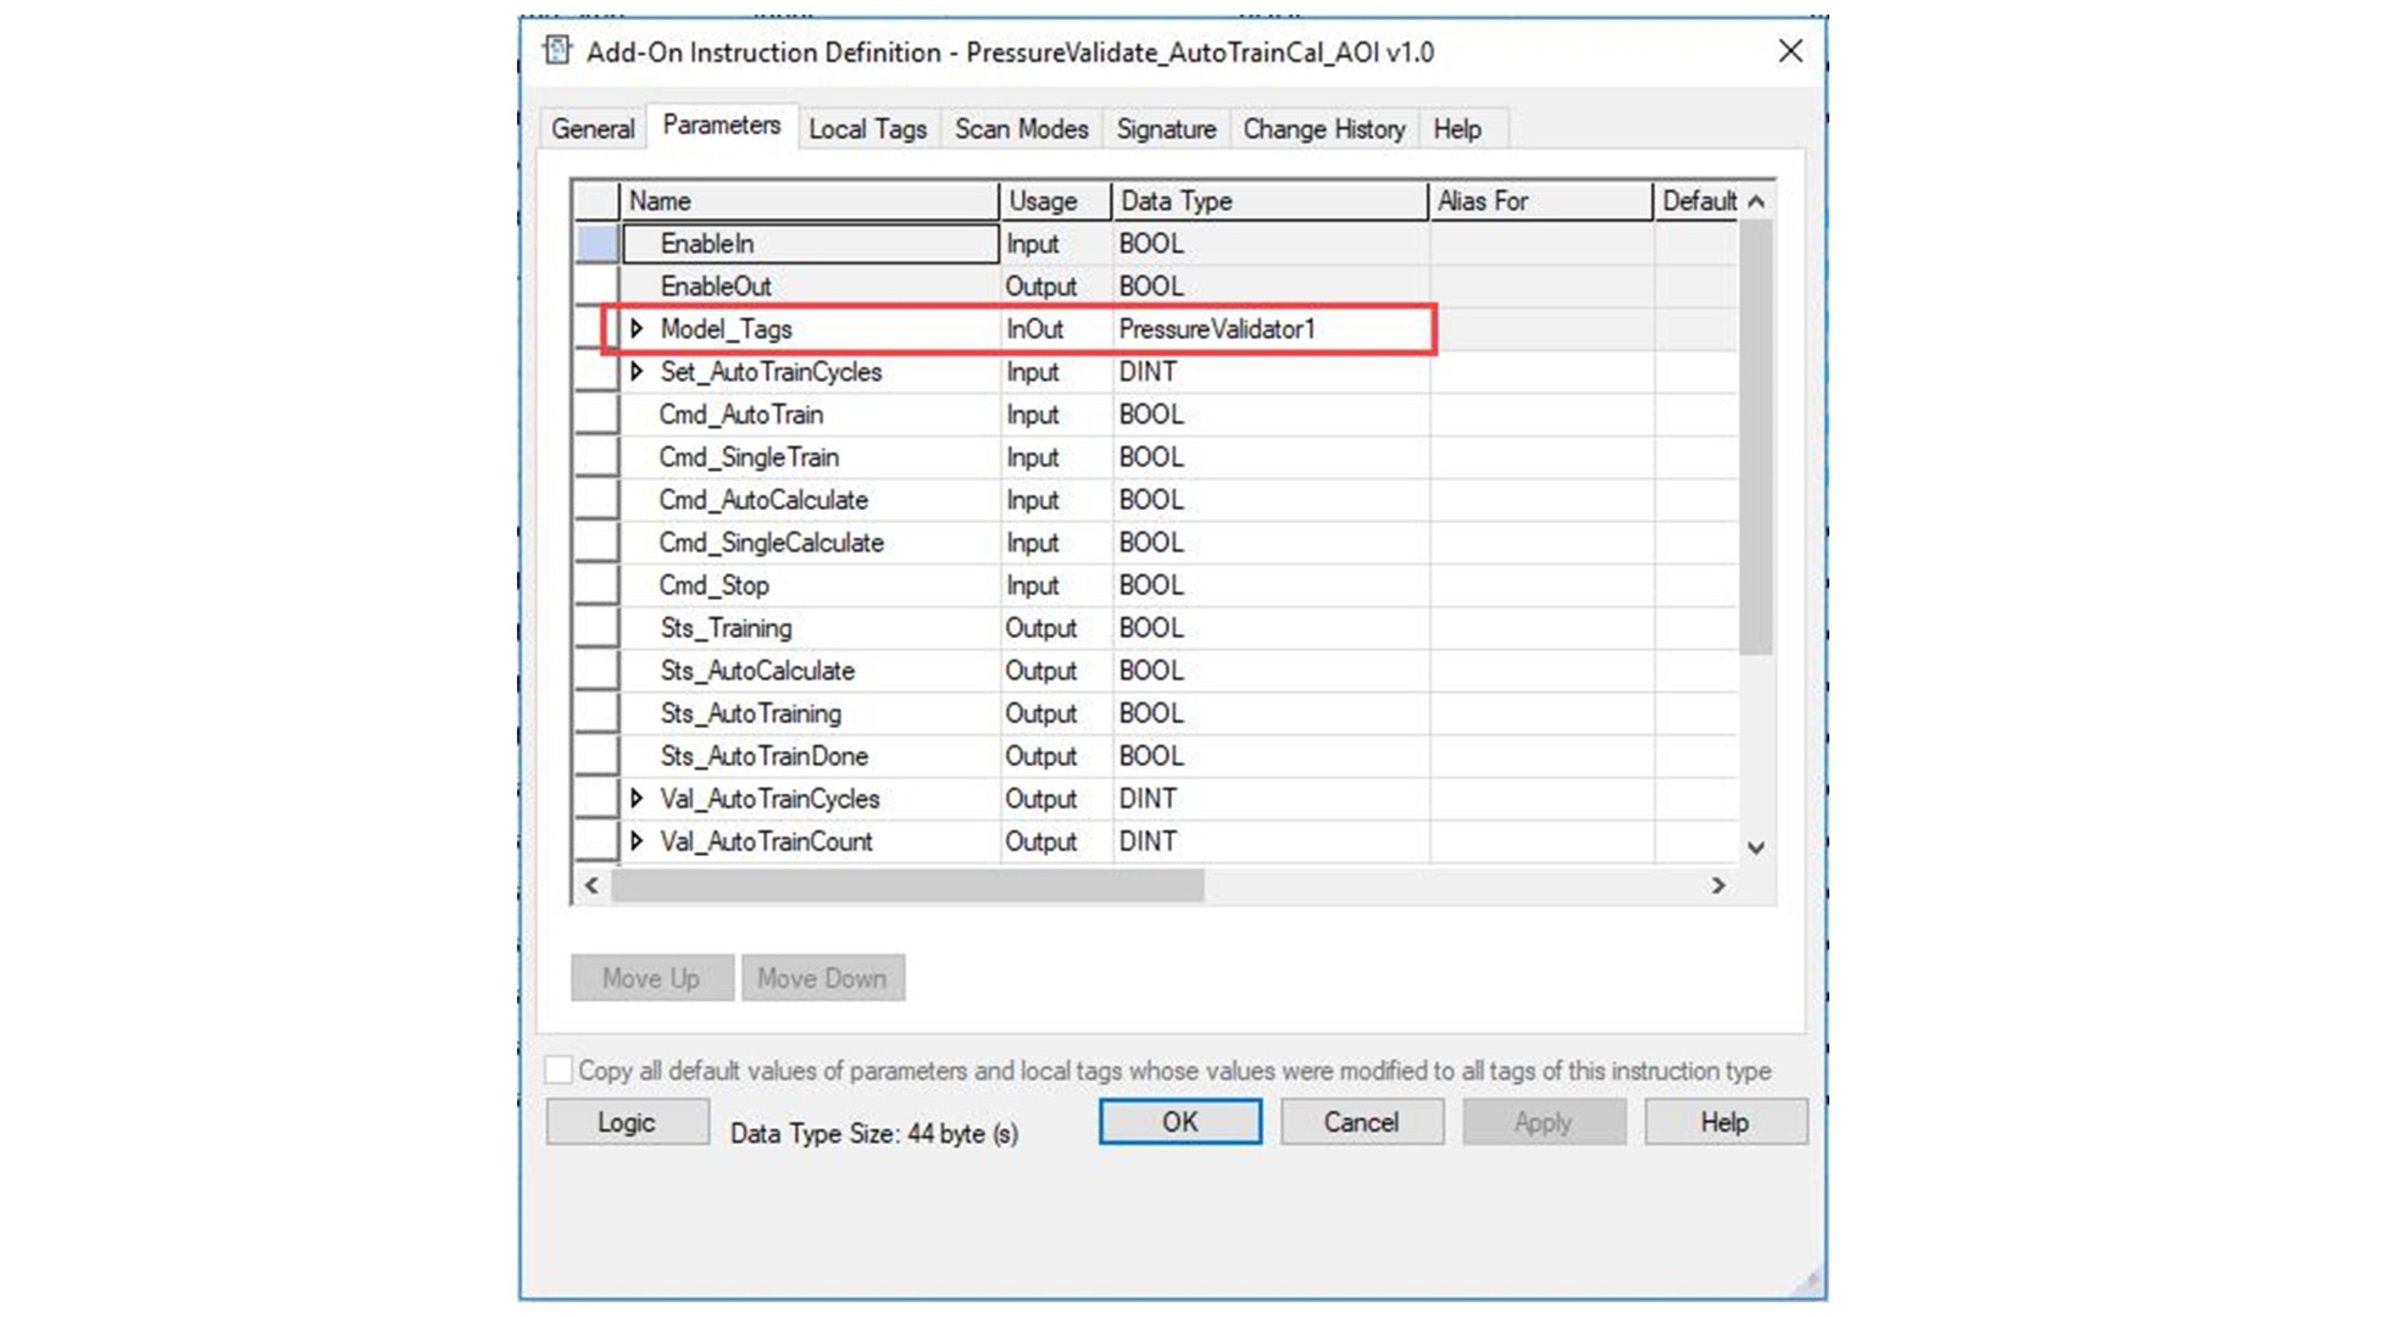Click the PressureValidator1 data type cell

coord(1271,329)
